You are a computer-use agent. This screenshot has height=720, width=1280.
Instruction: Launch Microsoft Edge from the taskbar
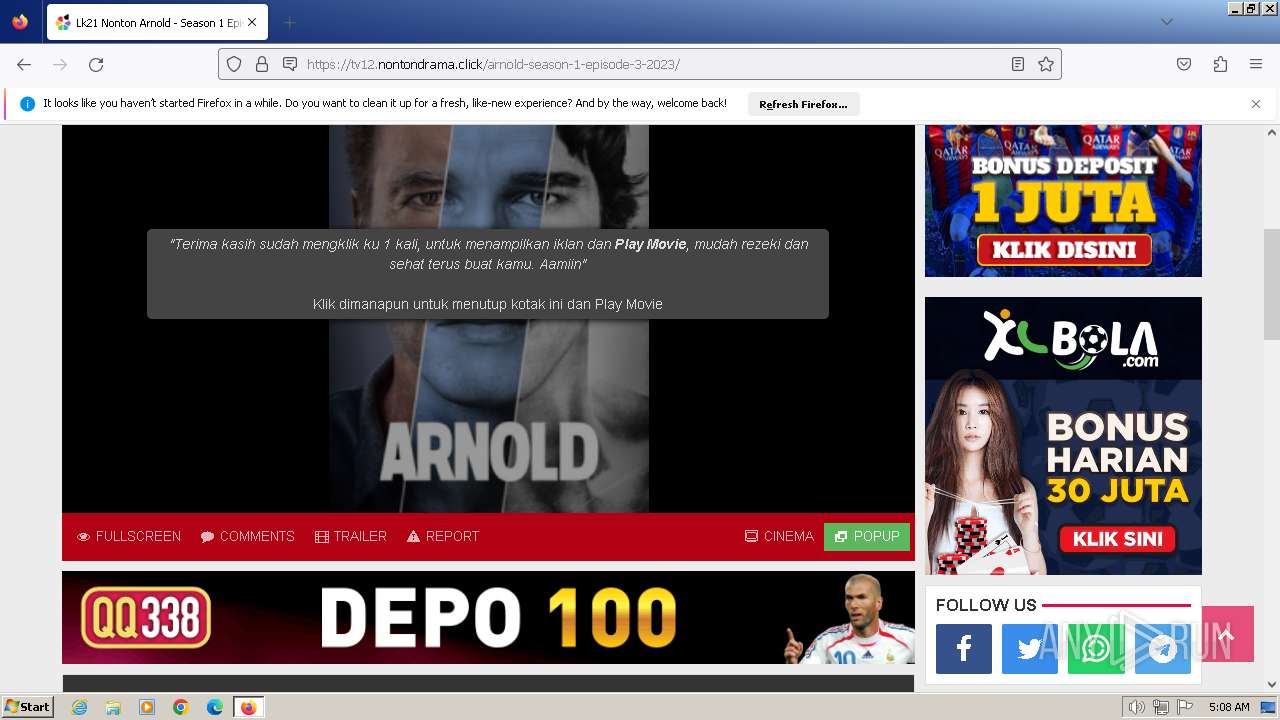pyautogui.click(x=215, y=707)
